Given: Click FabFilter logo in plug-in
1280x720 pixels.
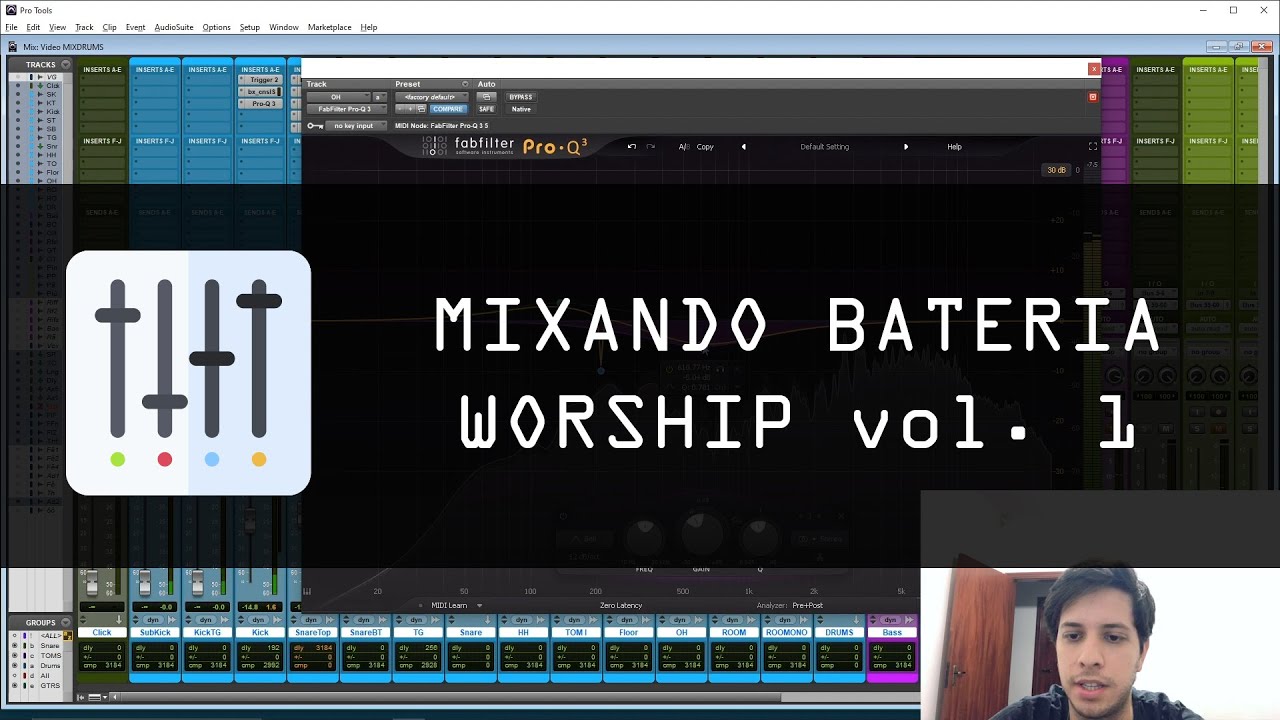Looking at the screenshot, I should point(435,147).
